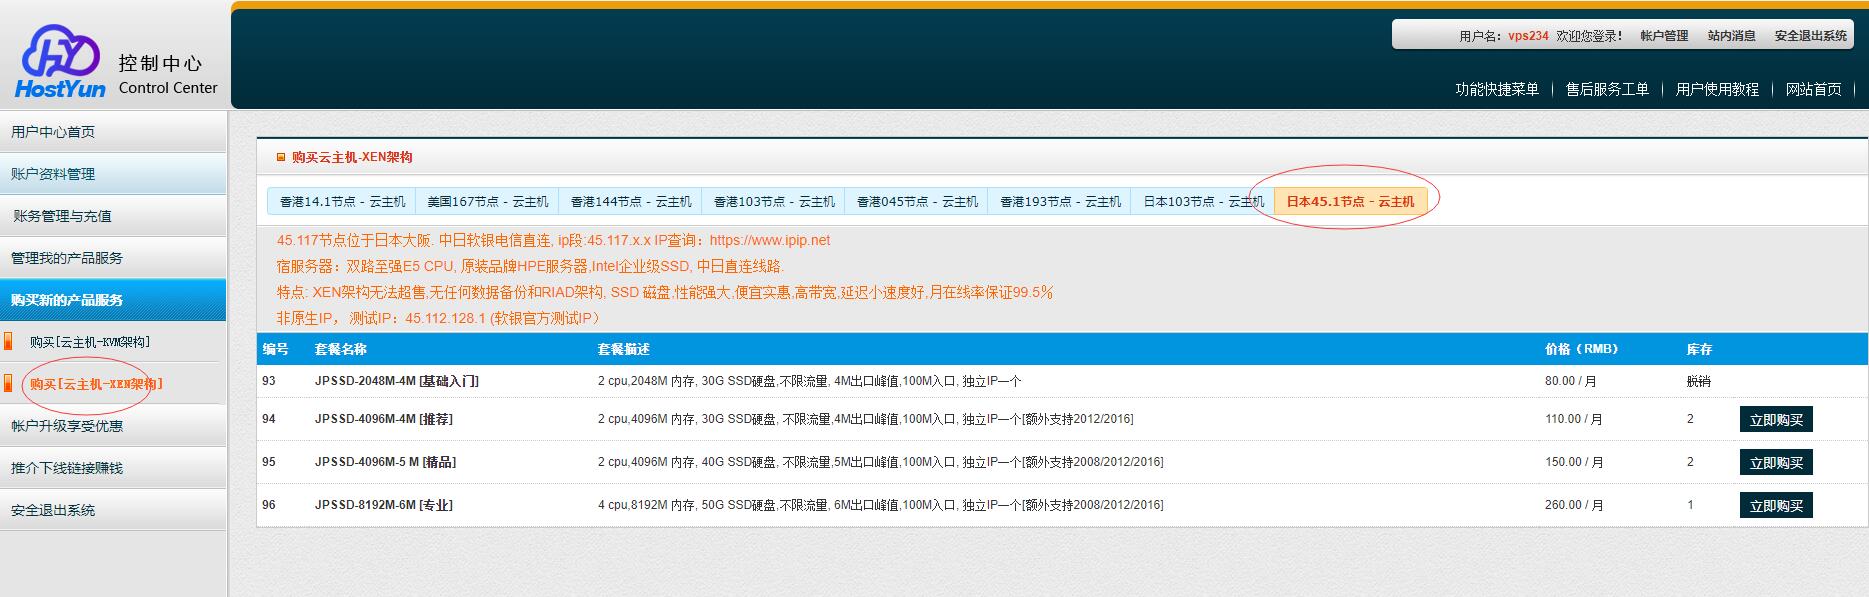
Task: Click the https://www.ipip.net URL text
Action: click(x=770, y=240)
